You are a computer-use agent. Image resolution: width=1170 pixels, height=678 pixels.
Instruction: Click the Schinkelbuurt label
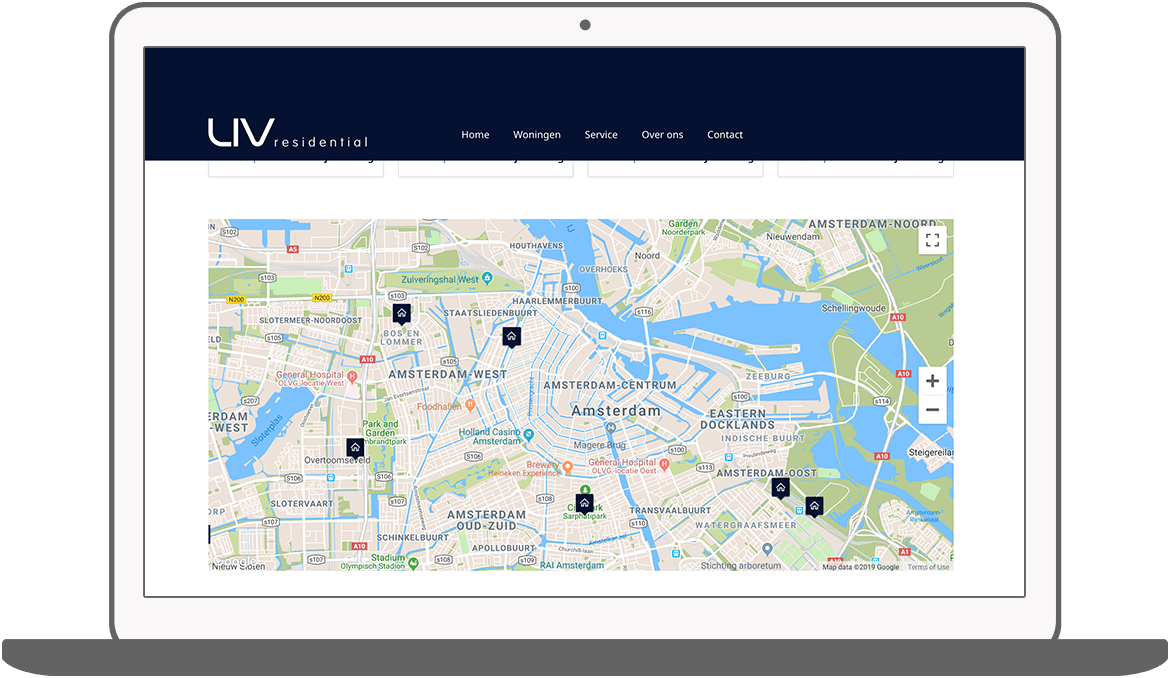pos(413,538)
